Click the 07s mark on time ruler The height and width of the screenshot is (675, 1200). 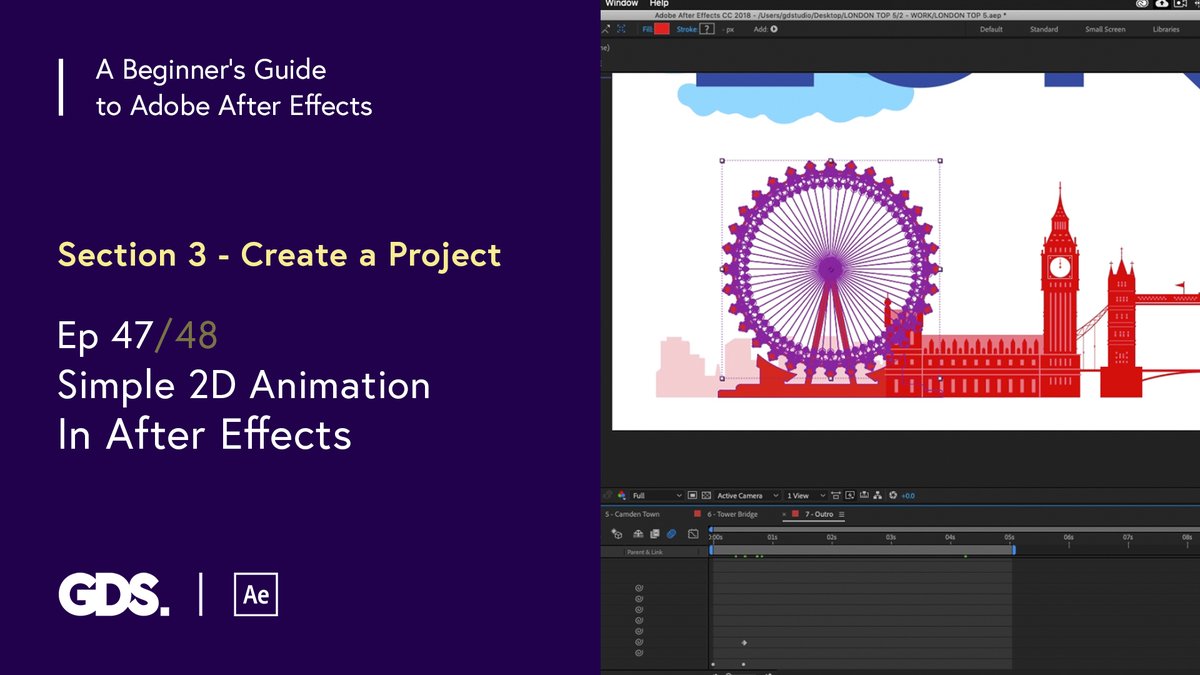pos(1127,538)
